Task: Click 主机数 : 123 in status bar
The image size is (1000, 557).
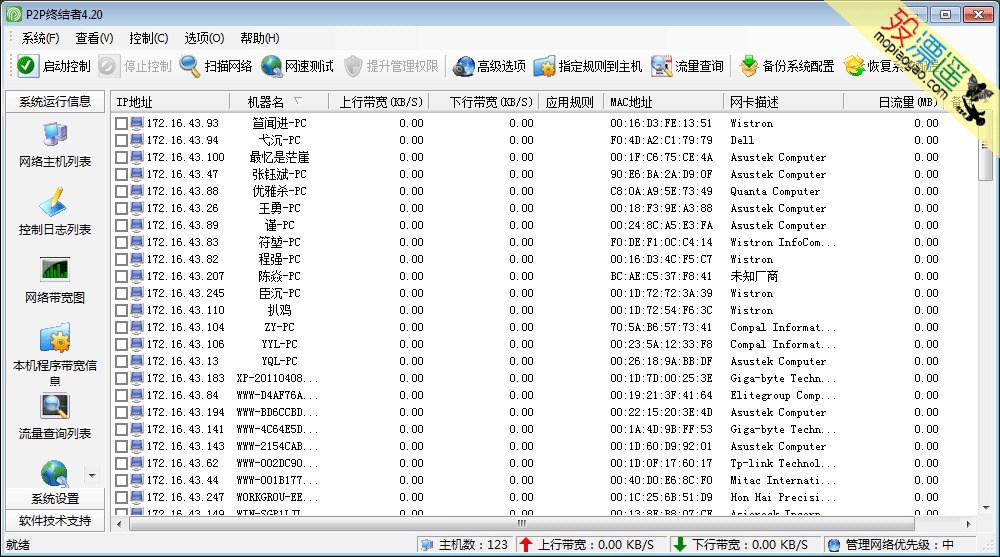Action: 473,544
